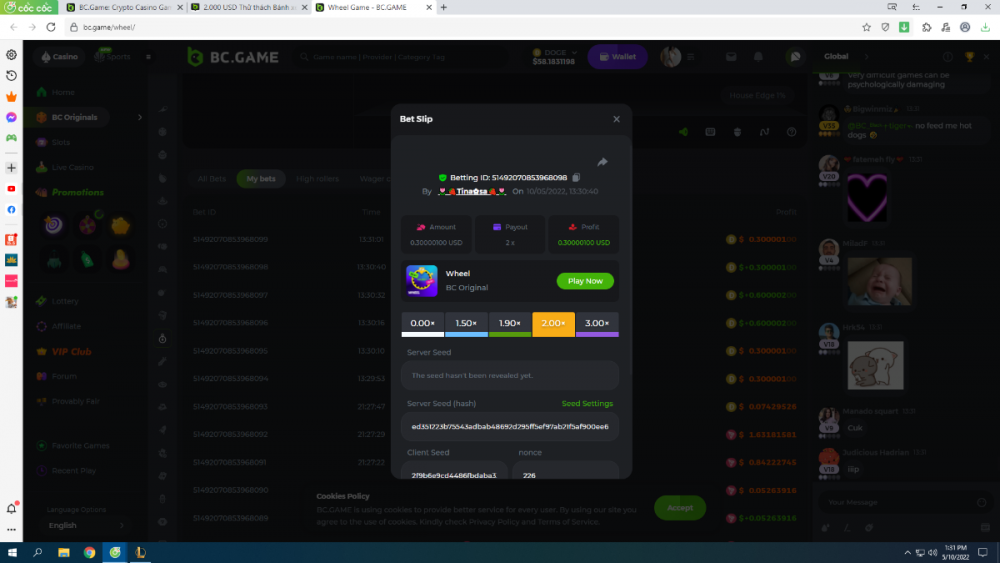
Task: Switch to BC.Game Crypto Casino browser tab
Action: click(x=126, y=7)
